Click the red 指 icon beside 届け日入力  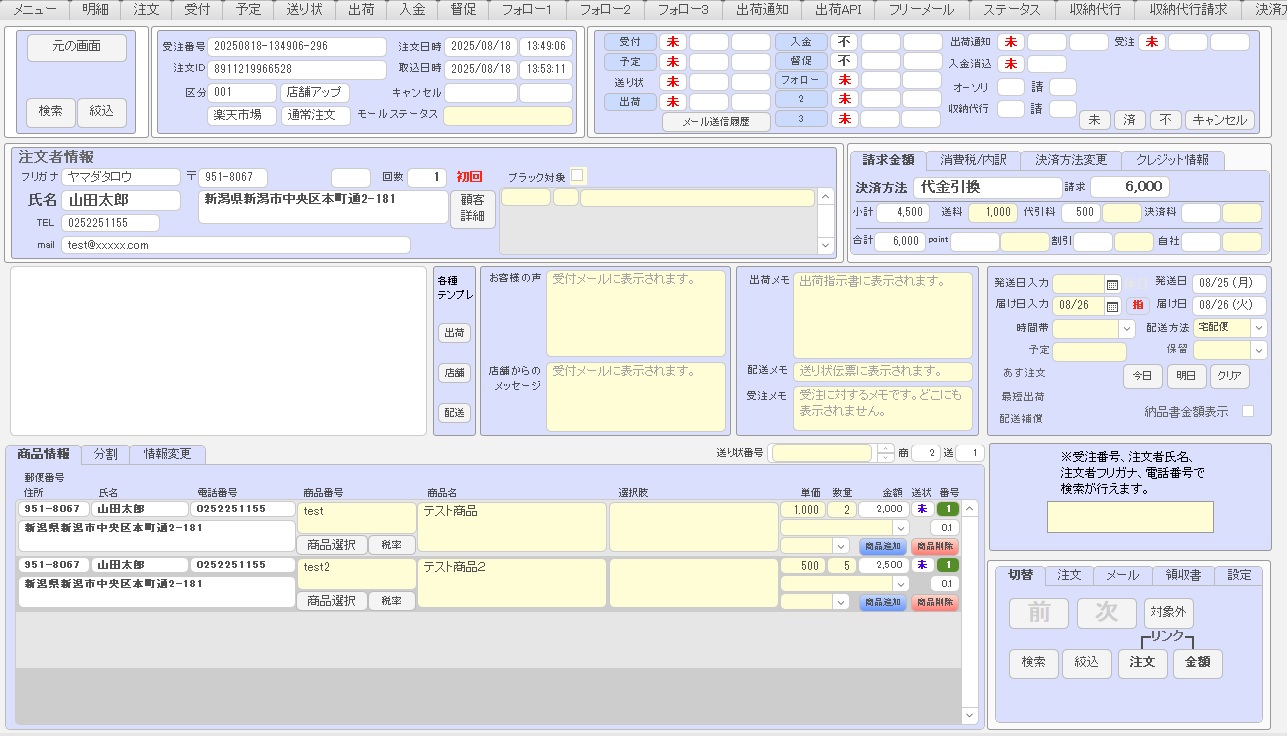(1138, 305)
